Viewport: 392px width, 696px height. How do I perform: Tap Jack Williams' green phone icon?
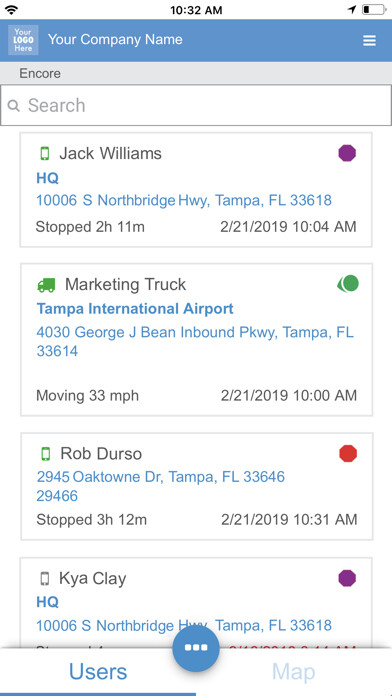(45, 154)
